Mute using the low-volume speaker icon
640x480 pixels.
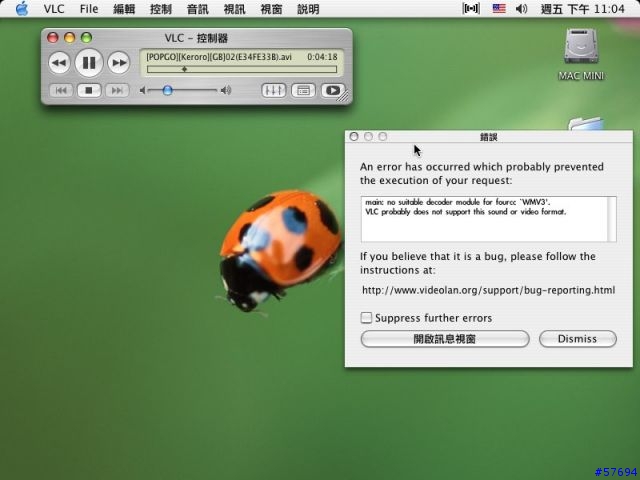pyautogui.click(x=142, y=90)
